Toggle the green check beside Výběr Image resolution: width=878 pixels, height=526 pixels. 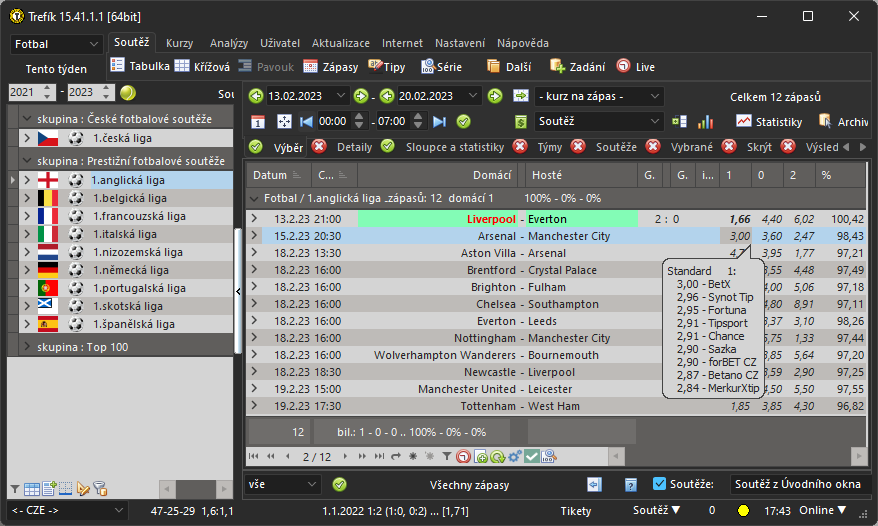pos(256,147)
